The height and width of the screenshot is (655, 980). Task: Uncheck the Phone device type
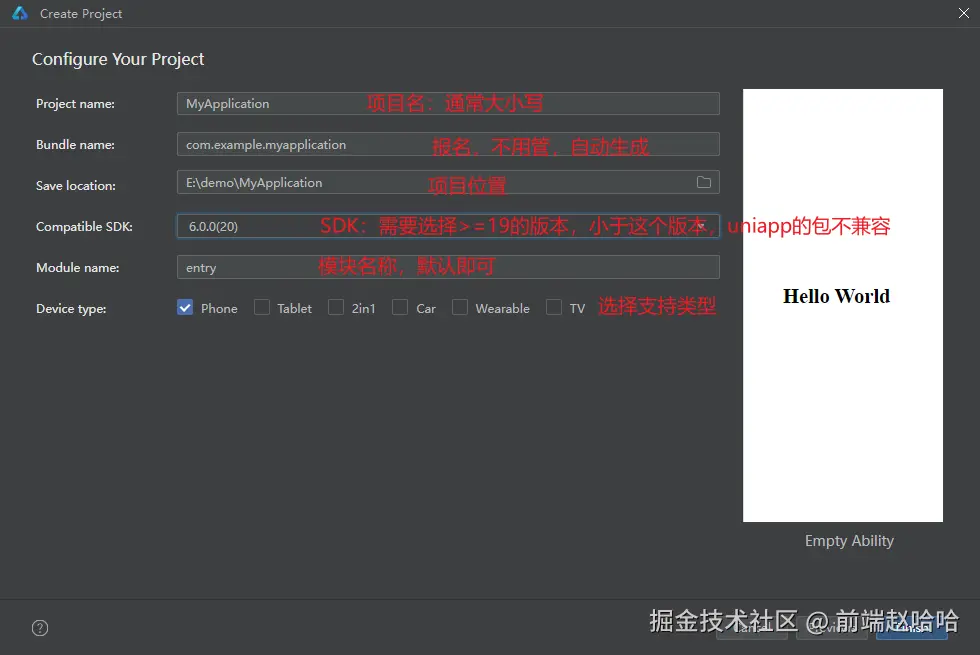185,308
